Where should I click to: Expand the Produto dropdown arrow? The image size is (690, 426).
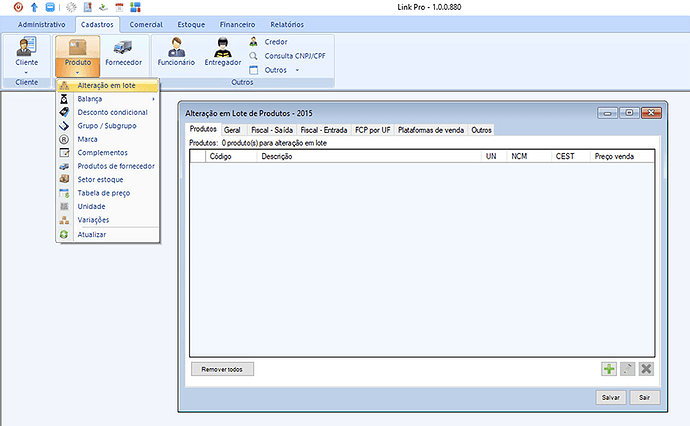click(x=78, y=73)
